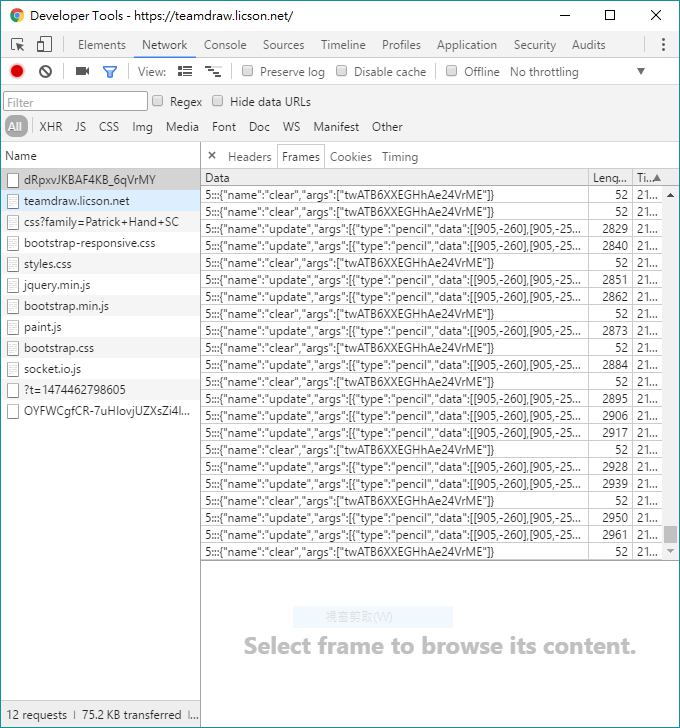Viewport: 680px width, 728px height.
Task: Open the Security tab
Action: click(x=534, y=45)
